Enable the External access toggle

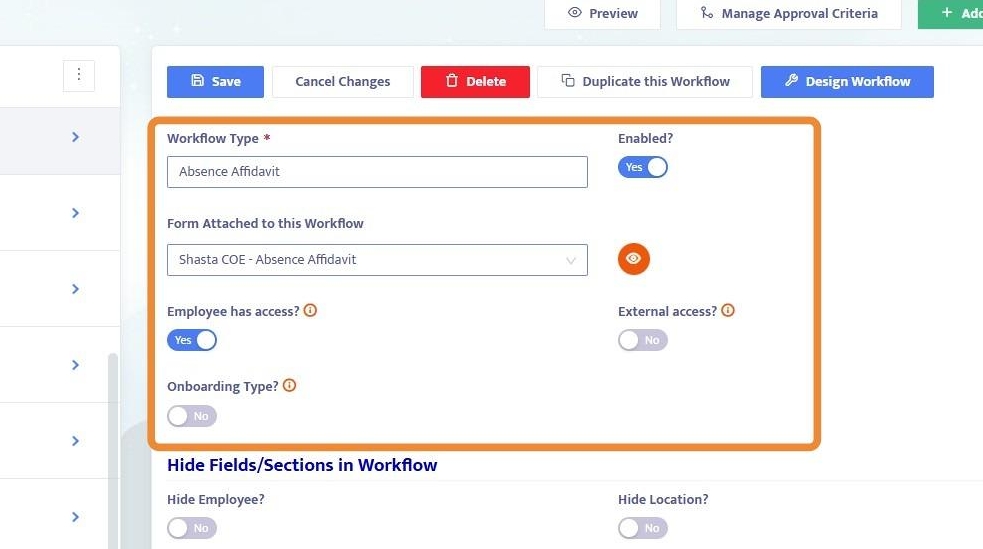(x=642, y=340)
